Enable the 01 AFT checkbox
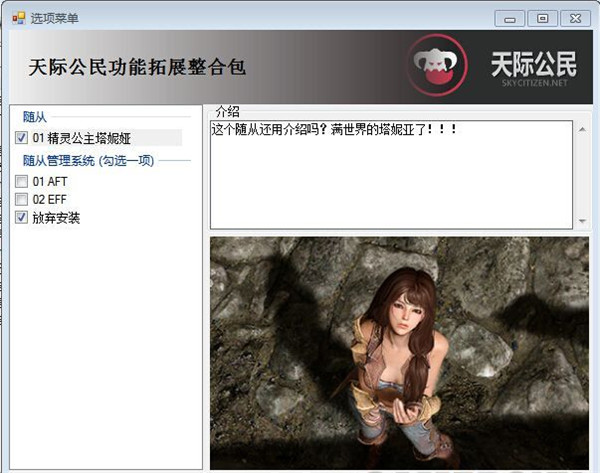This screenshot has width=600, height=473. pos(21,181)
